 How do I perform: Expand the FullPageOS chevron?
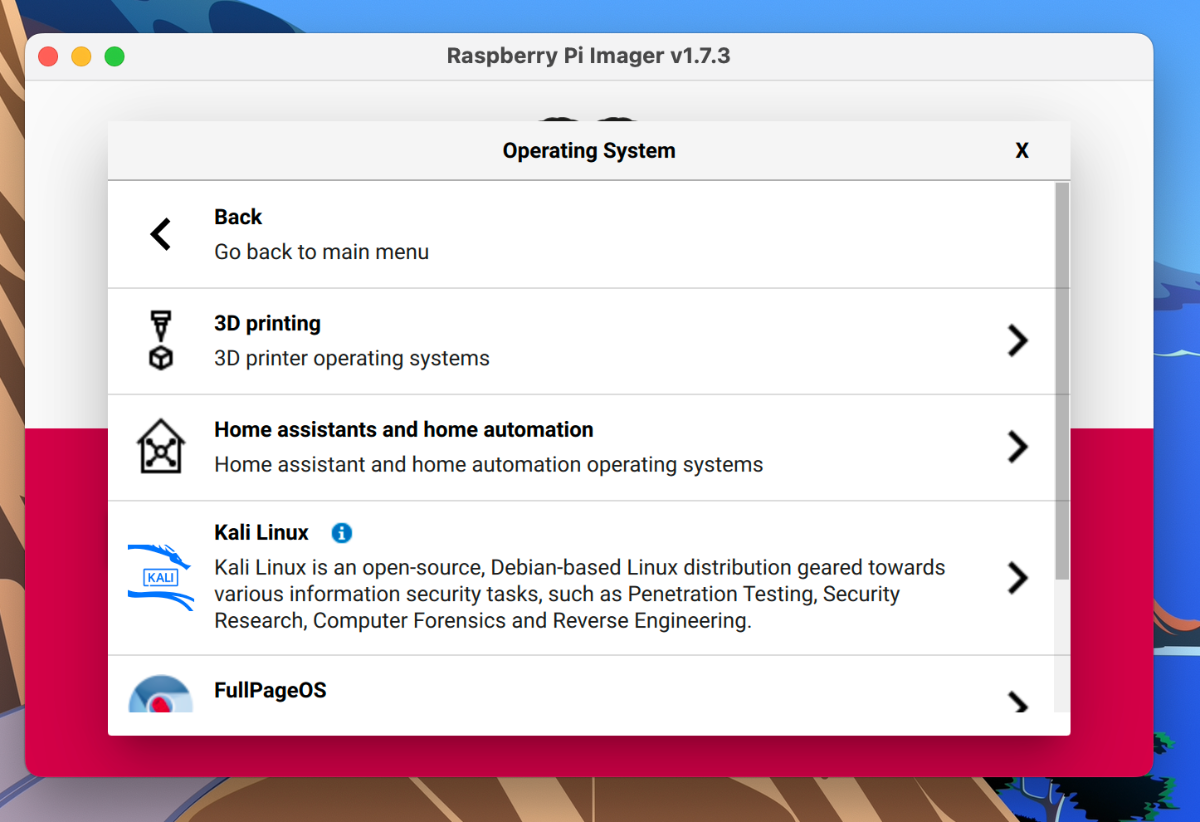[x=1018, y=702]
